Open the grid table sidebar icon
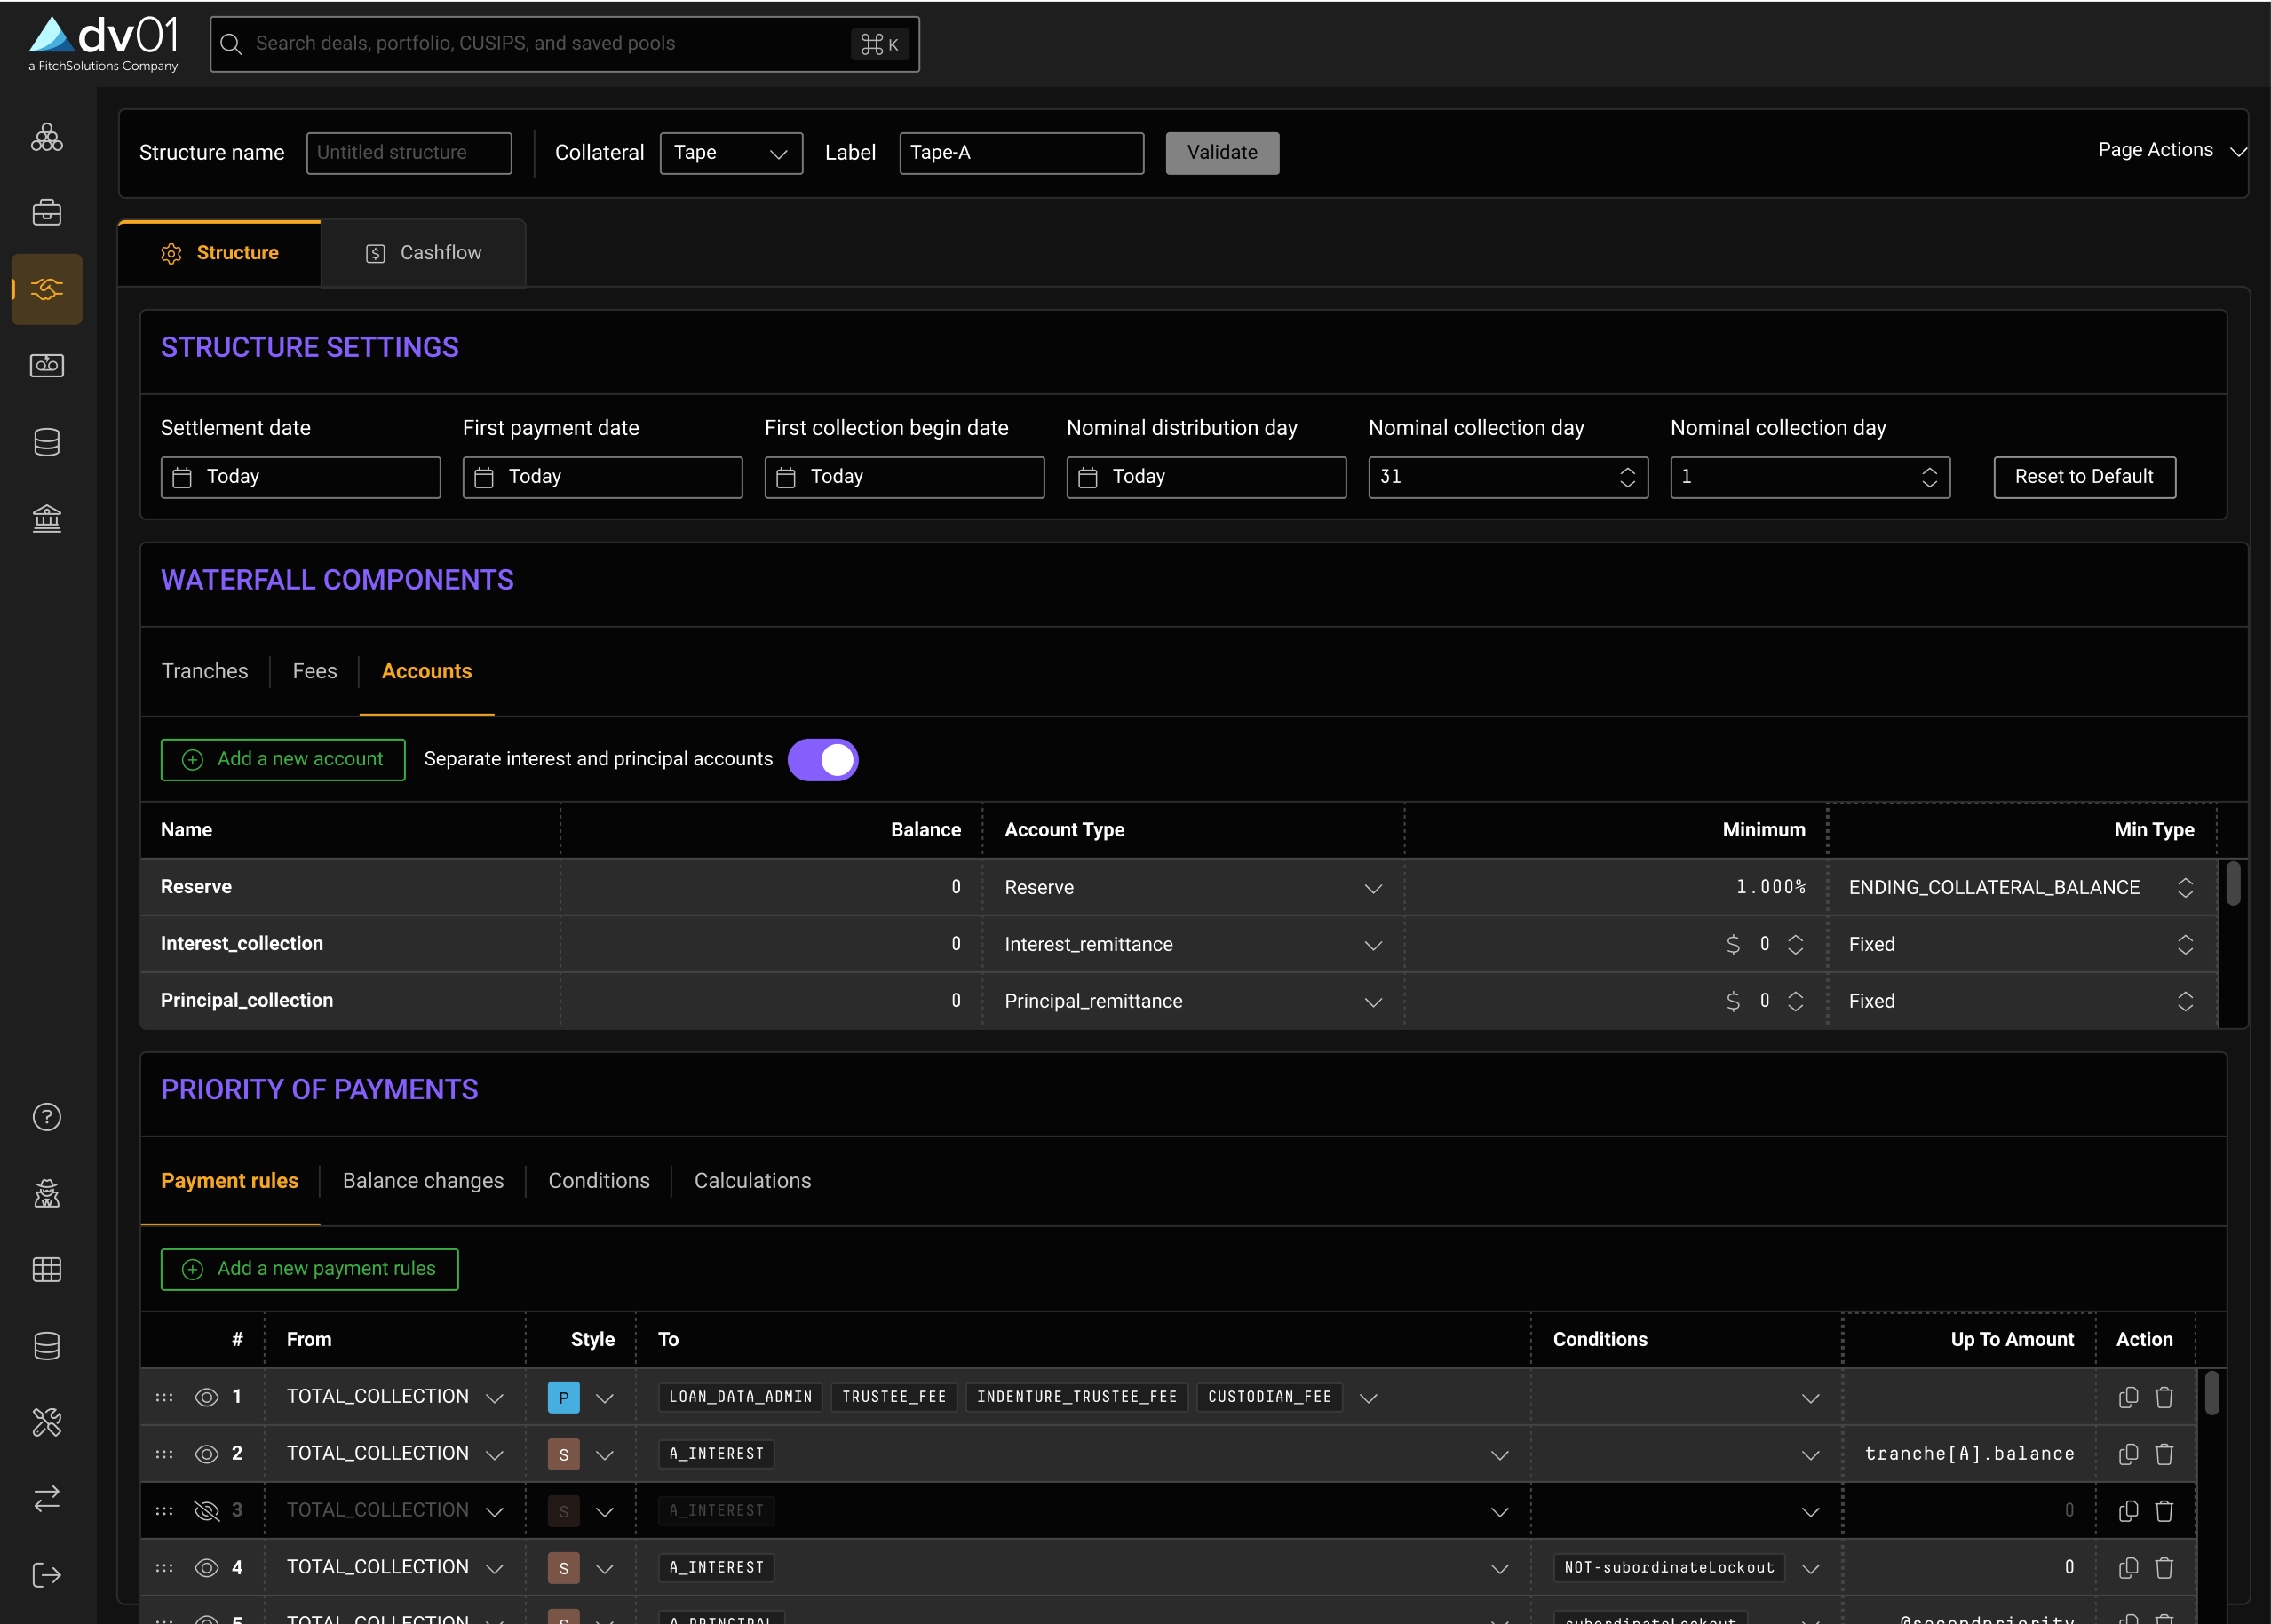 point(46,1270)
